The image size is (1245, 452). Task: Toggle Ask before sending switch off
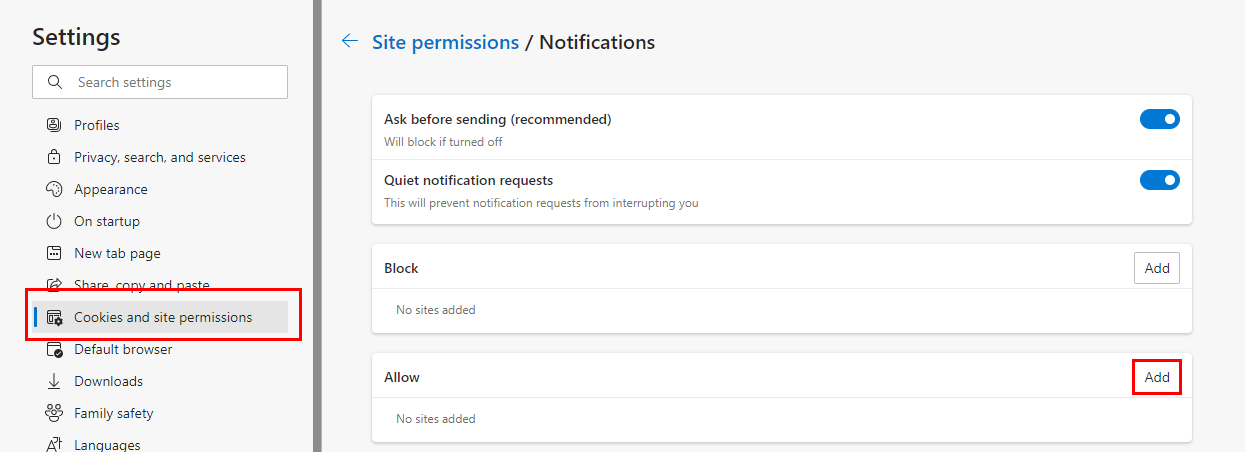[1159, 119]
